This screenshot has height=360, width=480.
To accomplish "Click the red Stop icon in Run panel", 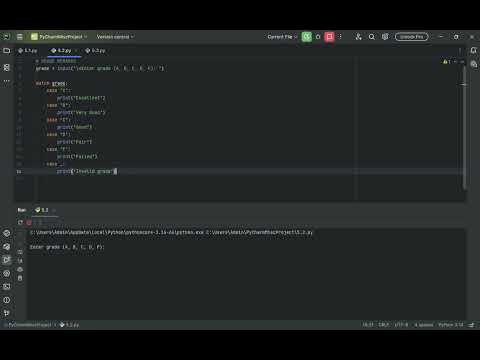I will point(29,222).
